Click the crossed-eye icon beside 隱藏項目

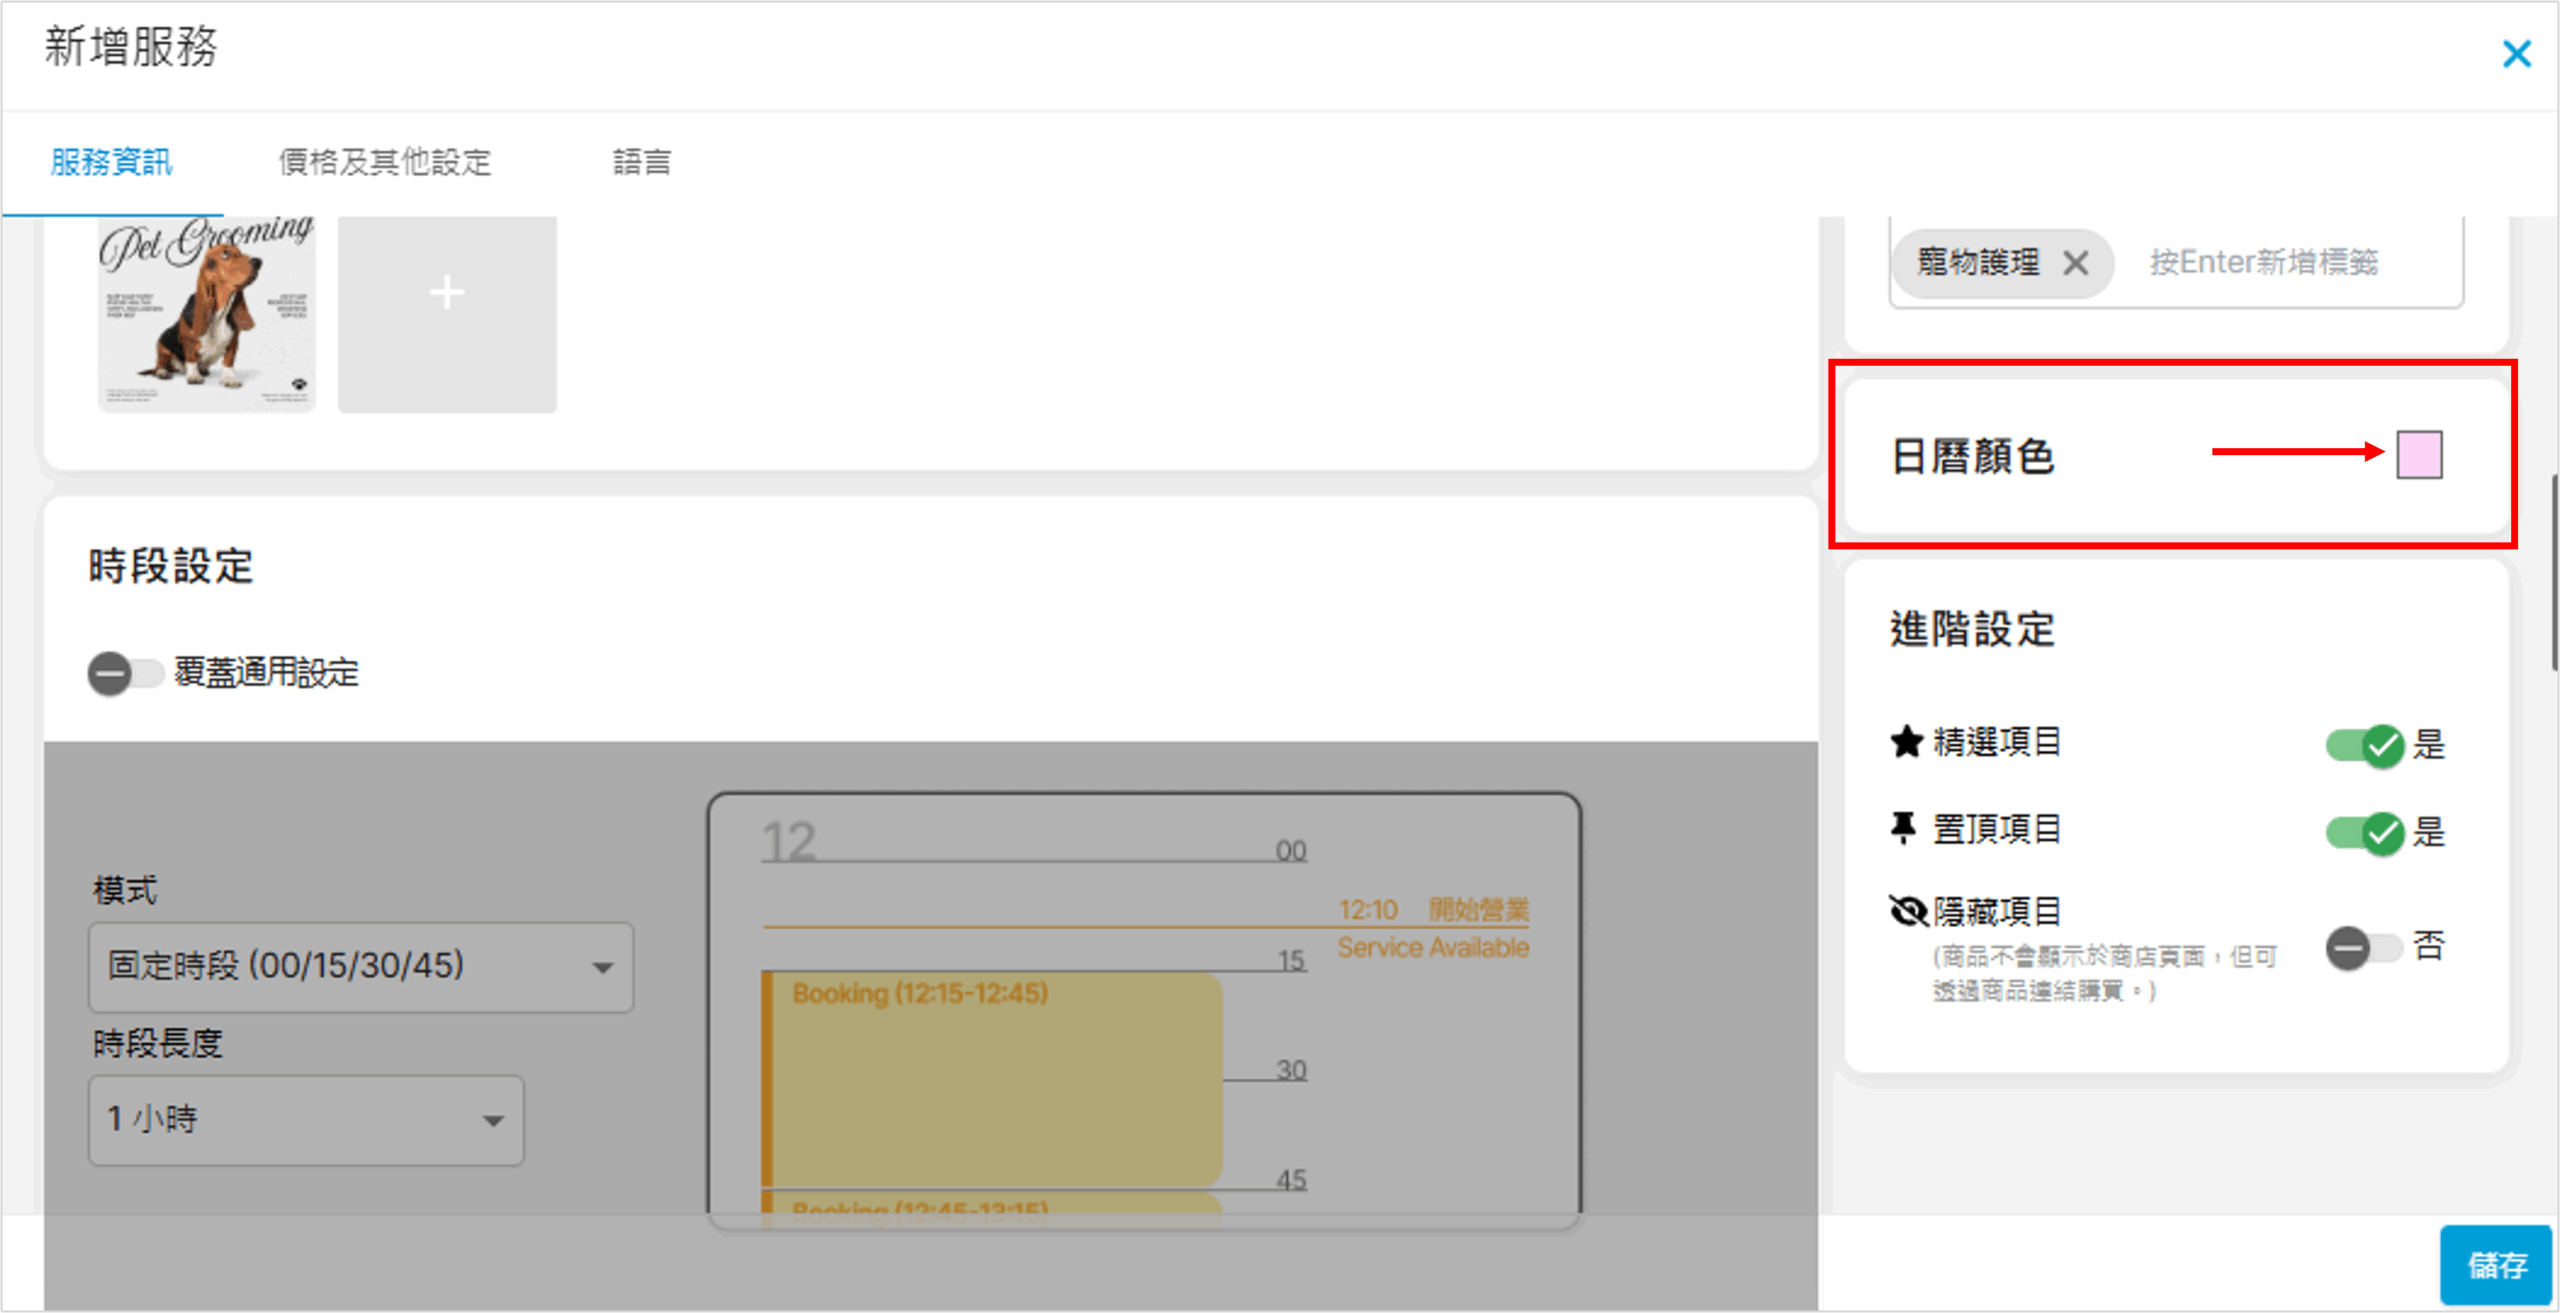1908,911
